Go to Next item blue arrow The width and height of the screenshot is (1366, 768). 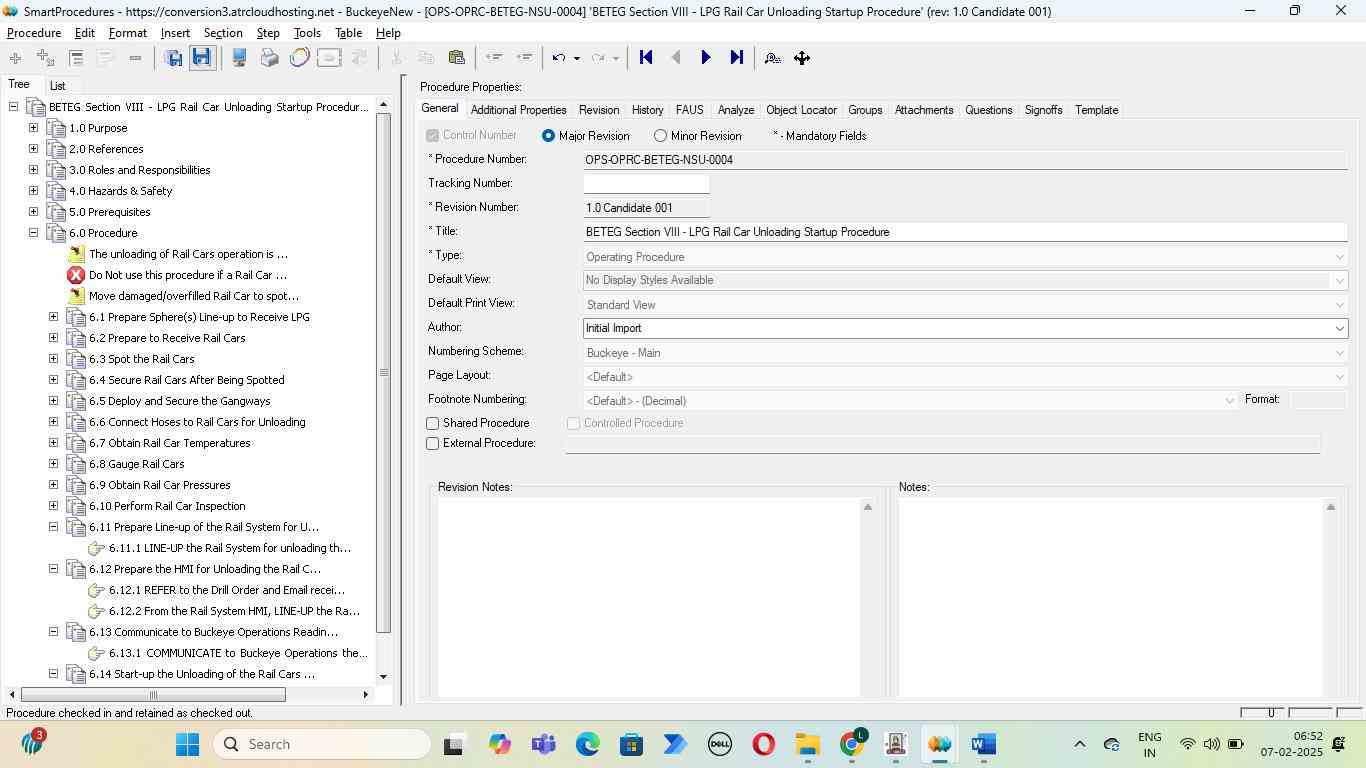tap(706, 58)
